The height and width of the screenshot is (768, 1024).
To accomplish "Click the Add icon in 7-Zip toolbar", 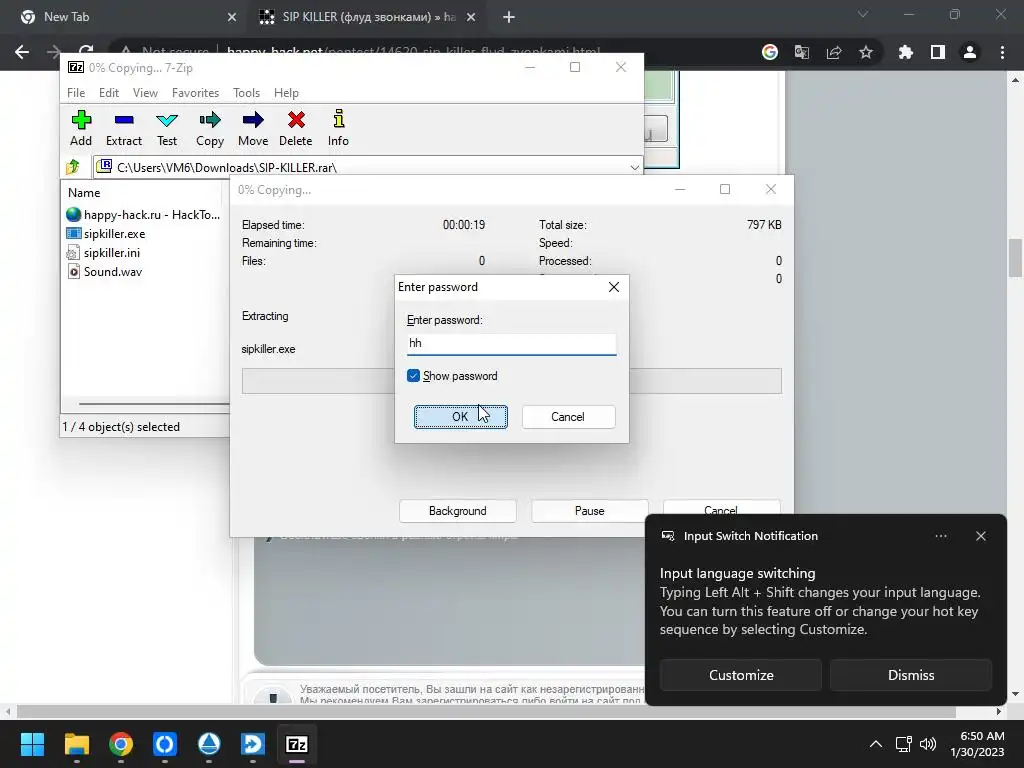I will click(81, 128).
